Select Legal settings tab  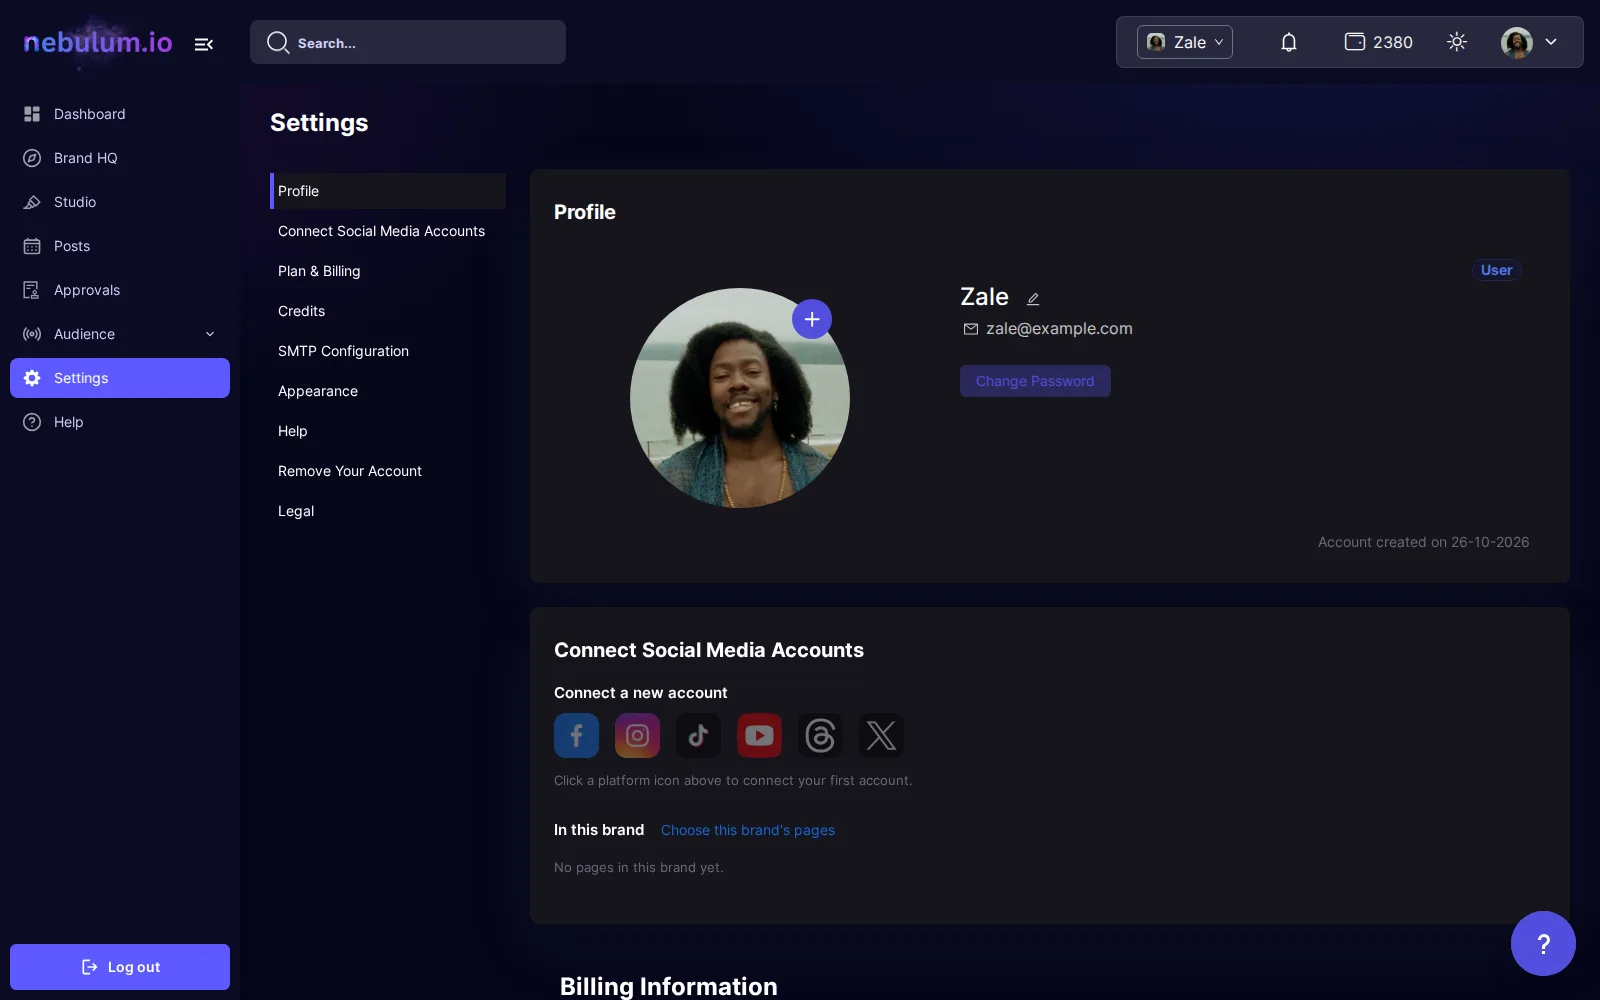[x=388, y=511]
